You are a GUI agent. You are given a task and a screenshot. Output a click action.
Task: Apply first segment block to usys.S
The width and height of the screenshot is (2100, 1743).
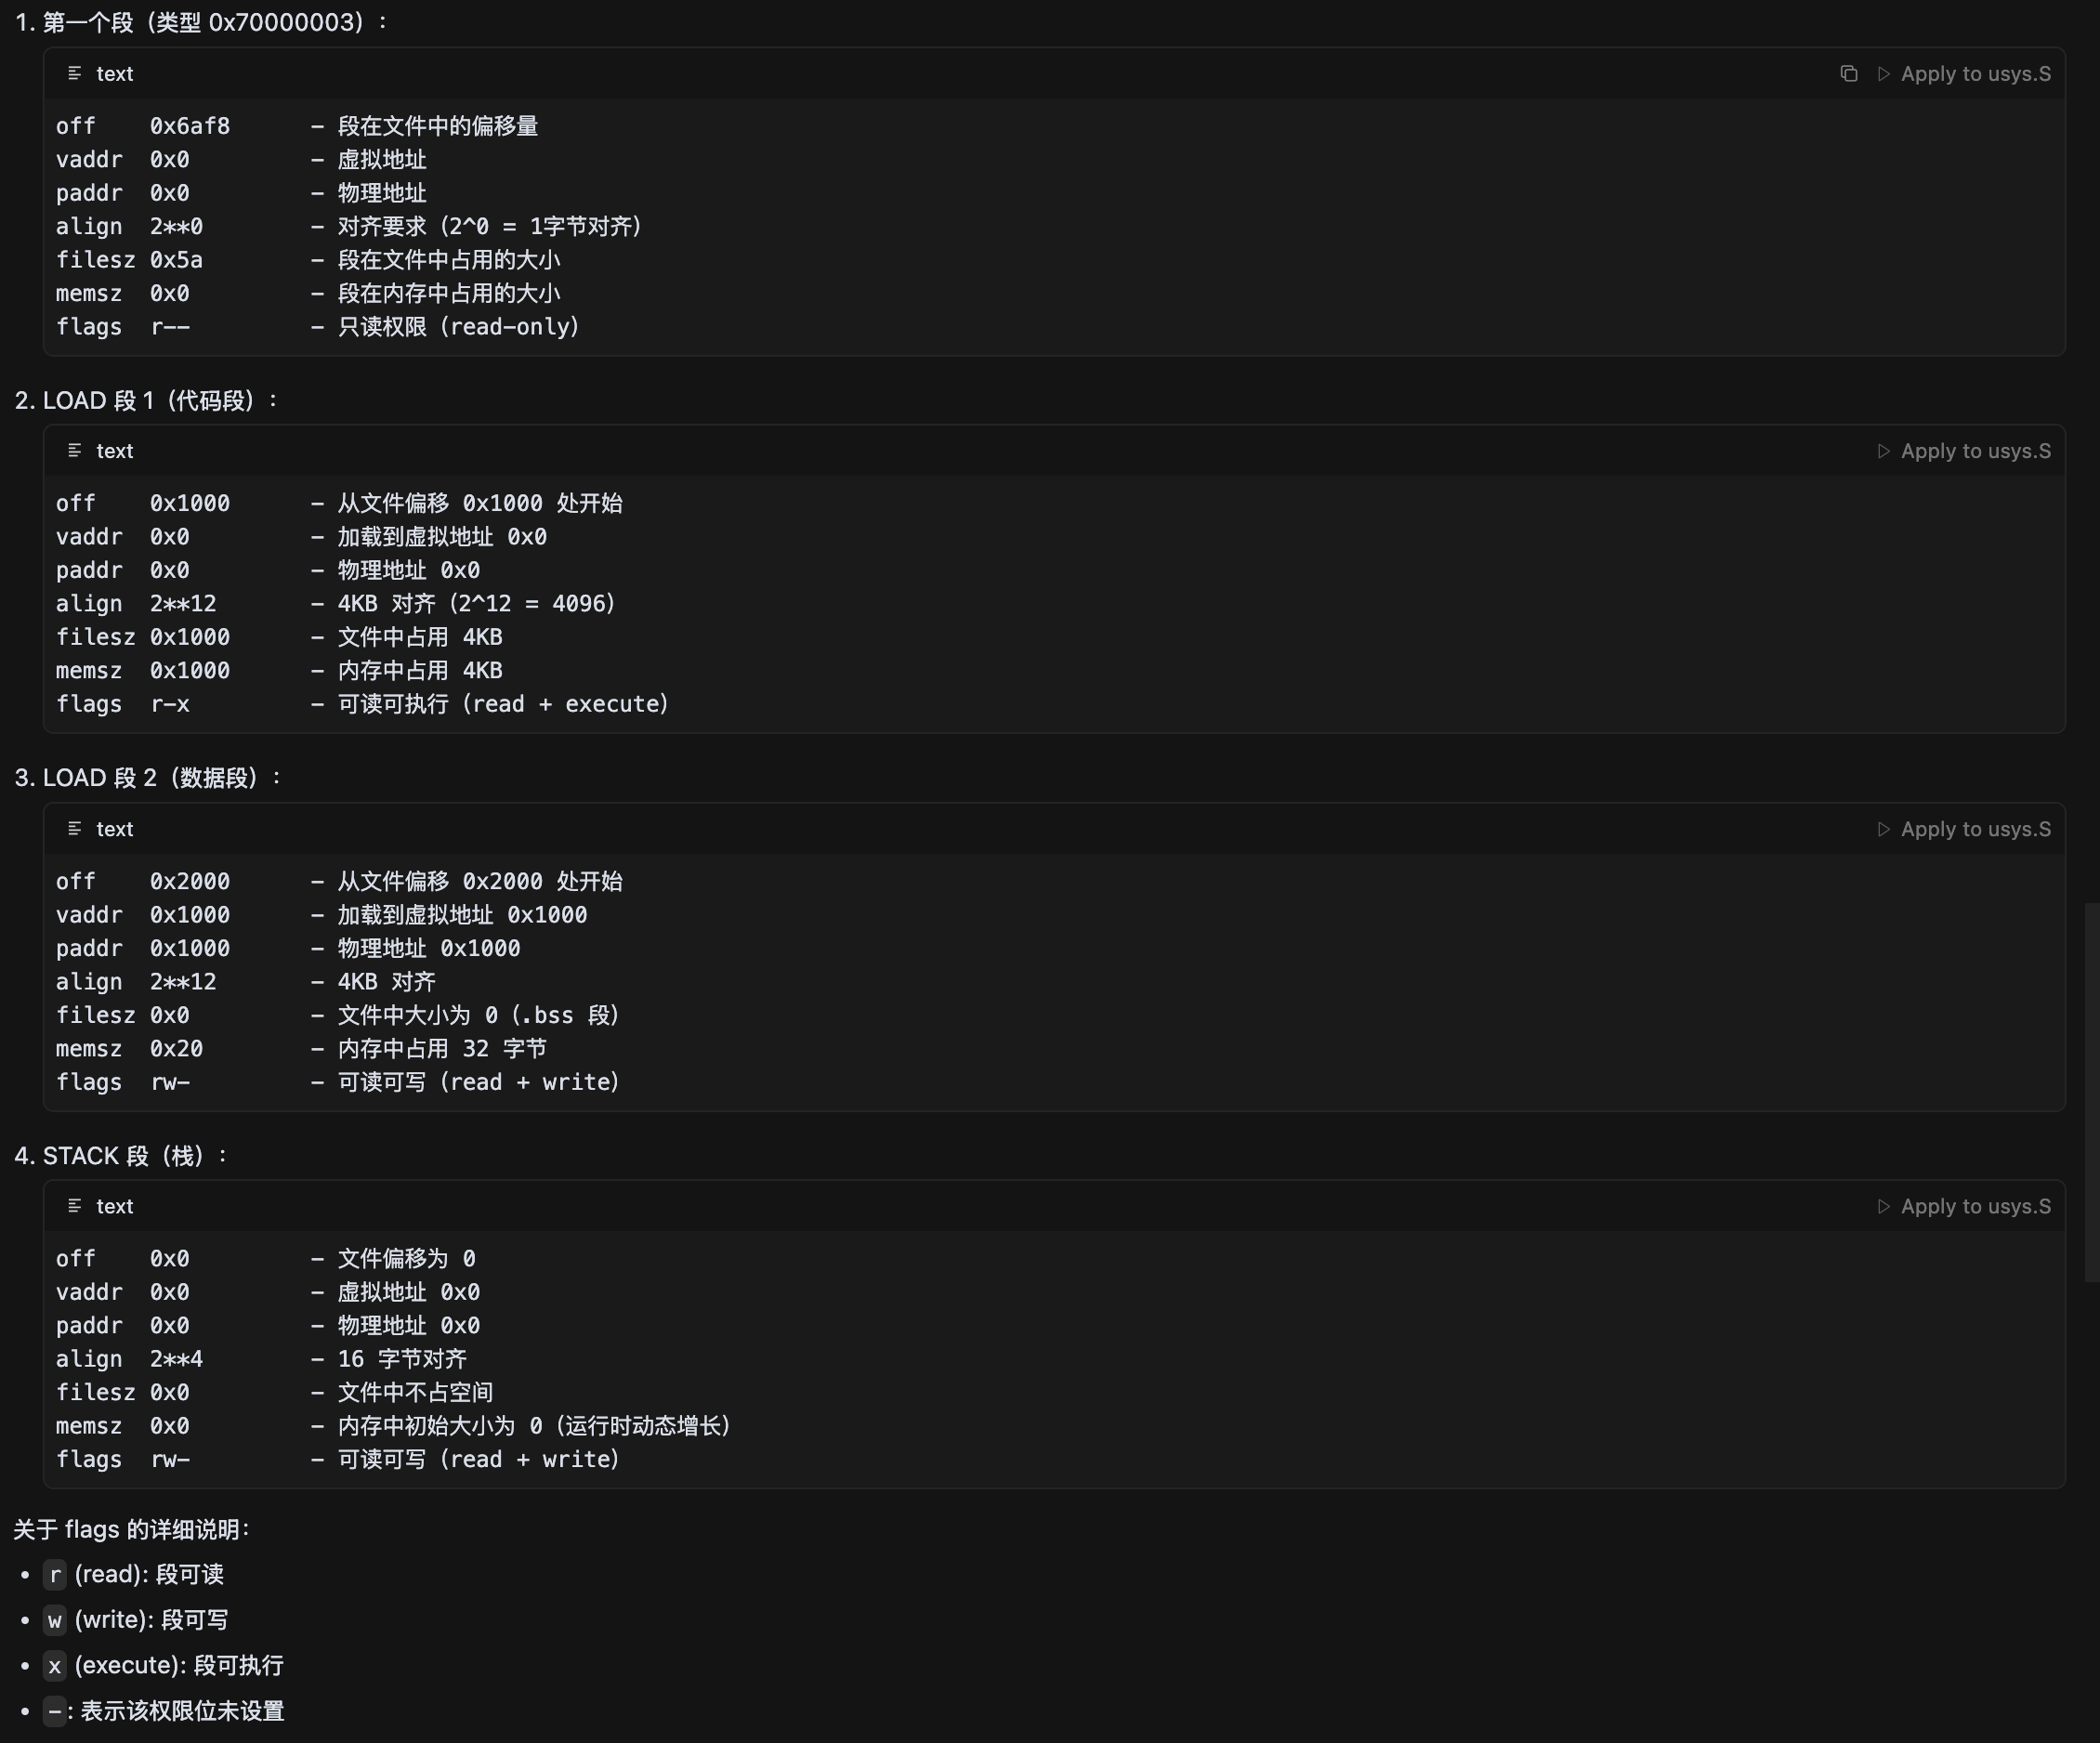[x=1964, y=74]
